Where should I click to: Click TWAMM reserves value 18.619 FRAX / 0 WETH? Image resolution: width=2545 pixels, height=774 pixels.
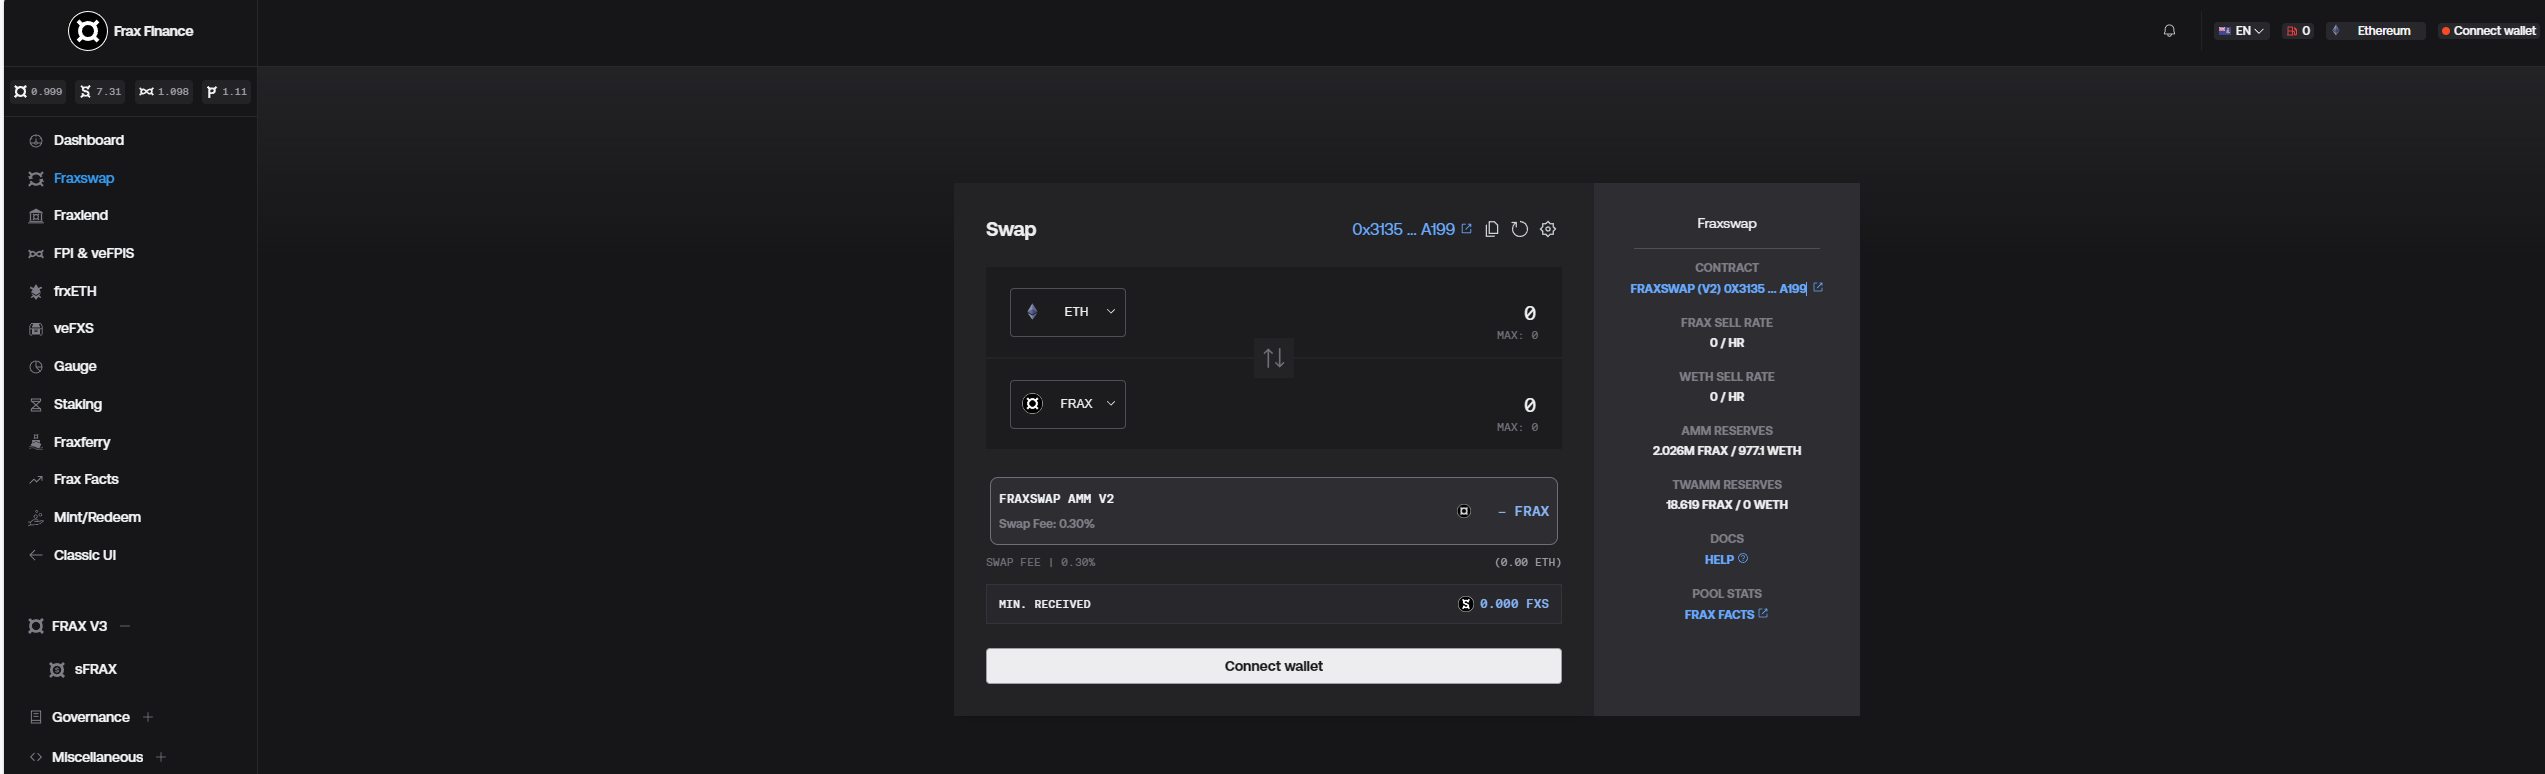1727,505
